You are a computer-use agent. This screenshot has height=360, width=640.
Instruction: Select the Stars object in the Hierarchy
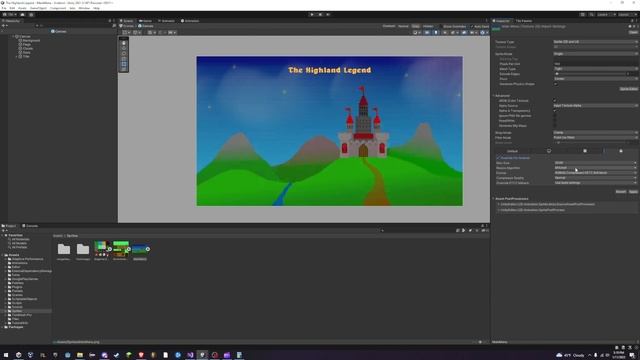(27, 52)
